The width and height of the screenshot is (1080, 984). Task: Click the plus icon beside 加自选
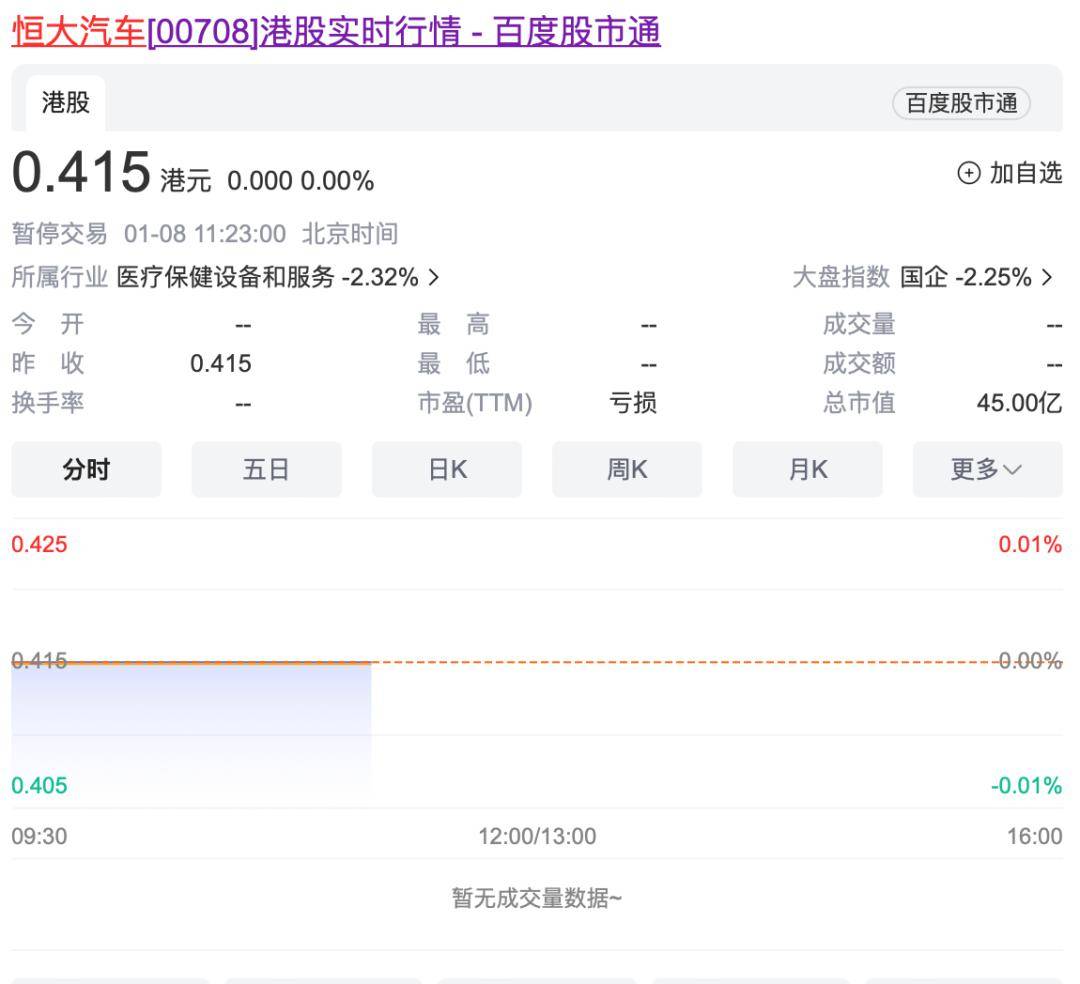tap(968, 174)
